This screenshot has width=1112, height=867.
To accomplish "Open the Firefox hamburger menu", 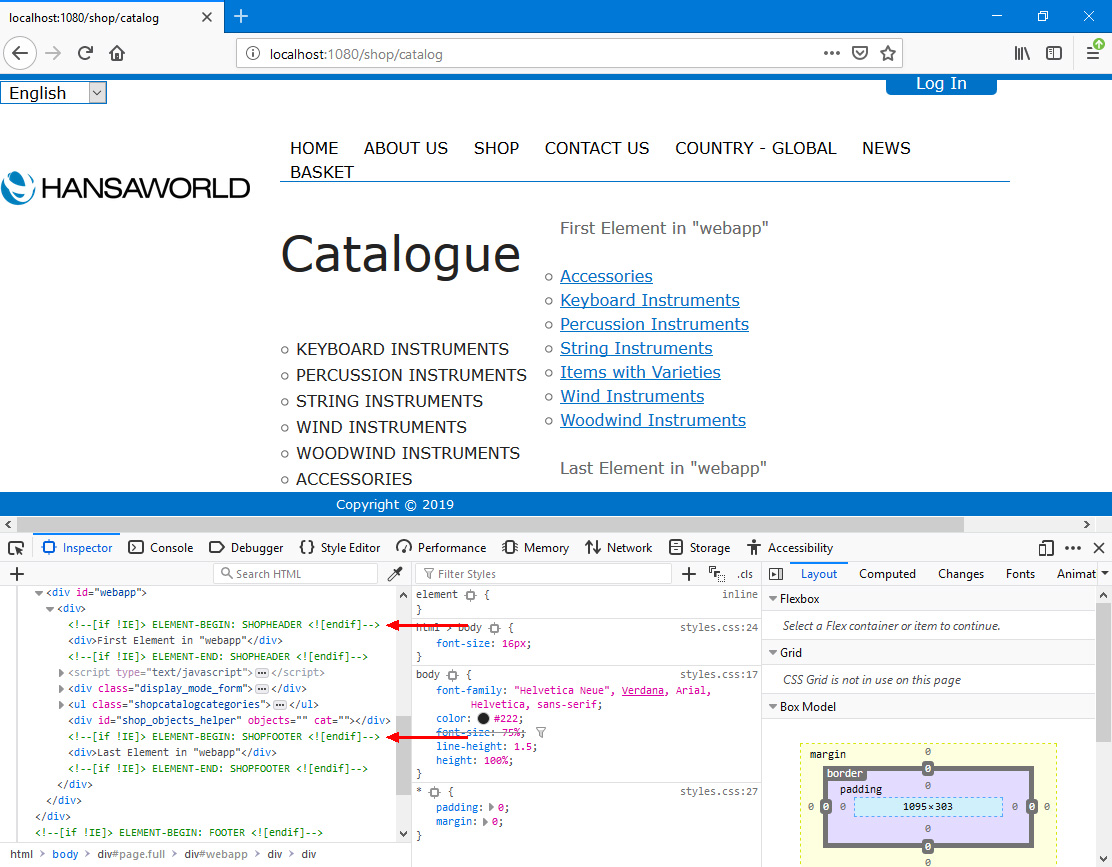I will 1093,53.
